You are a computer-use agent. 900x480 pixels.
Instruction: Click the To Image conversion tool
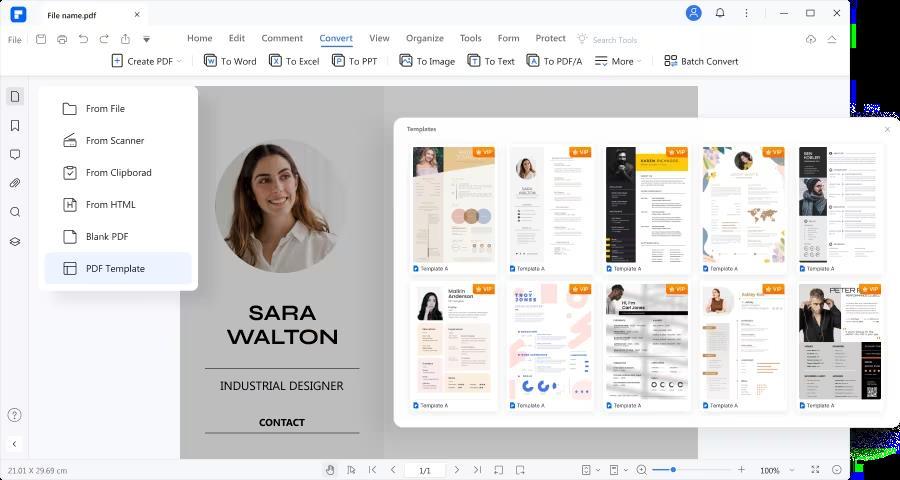406,61
